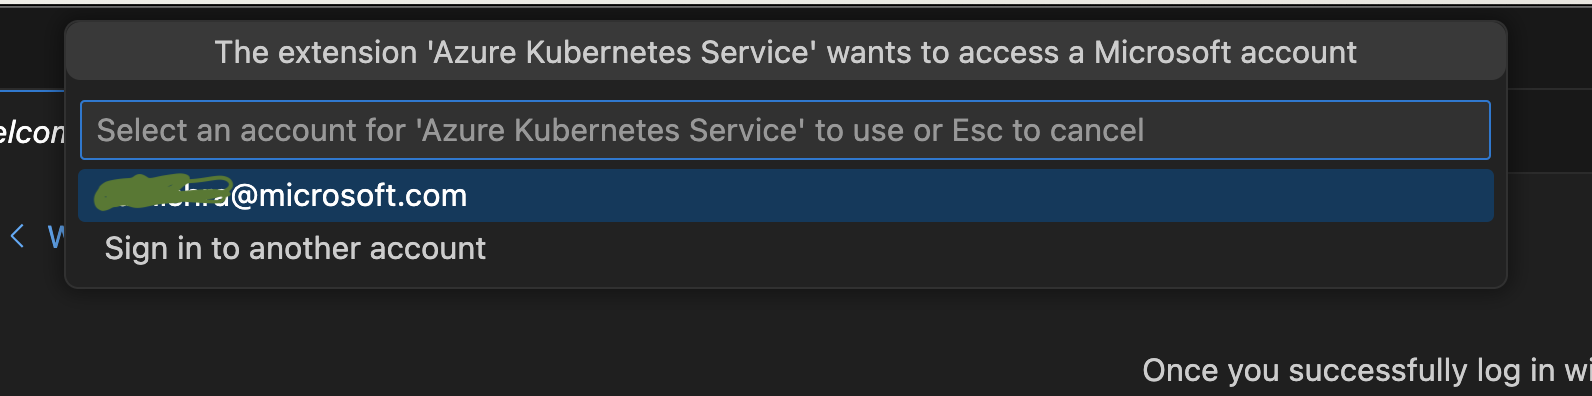Click the blue 'W' link beside chevron
Image resolution: width=1592 pixels, height=396 pixels.
click(x=55, y=237)
